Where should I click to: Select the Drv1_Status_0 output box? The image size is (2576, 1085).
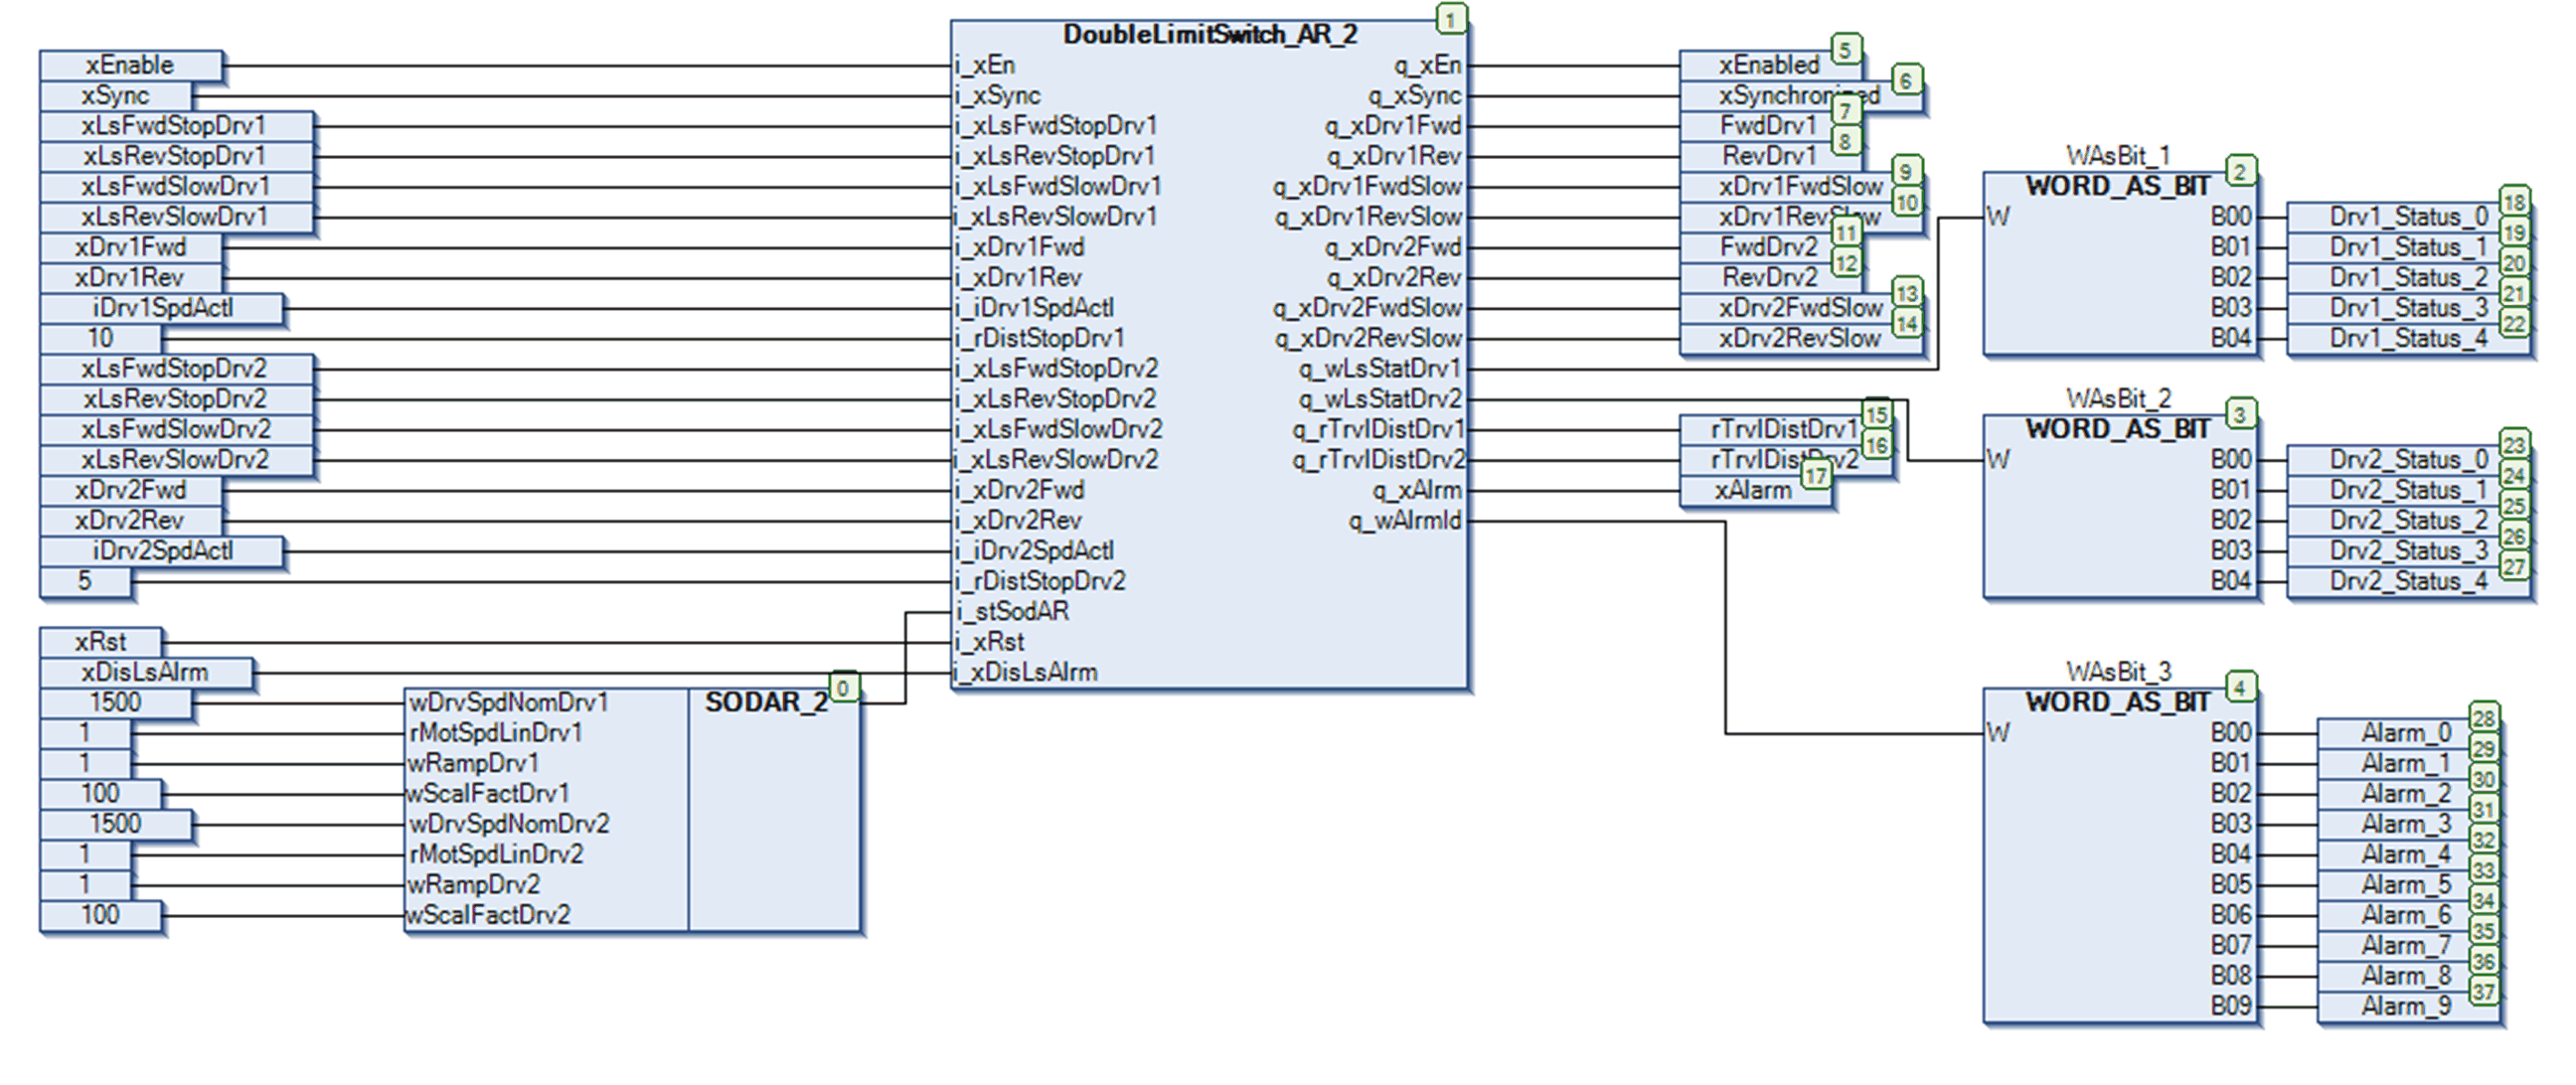[2409, 217]
